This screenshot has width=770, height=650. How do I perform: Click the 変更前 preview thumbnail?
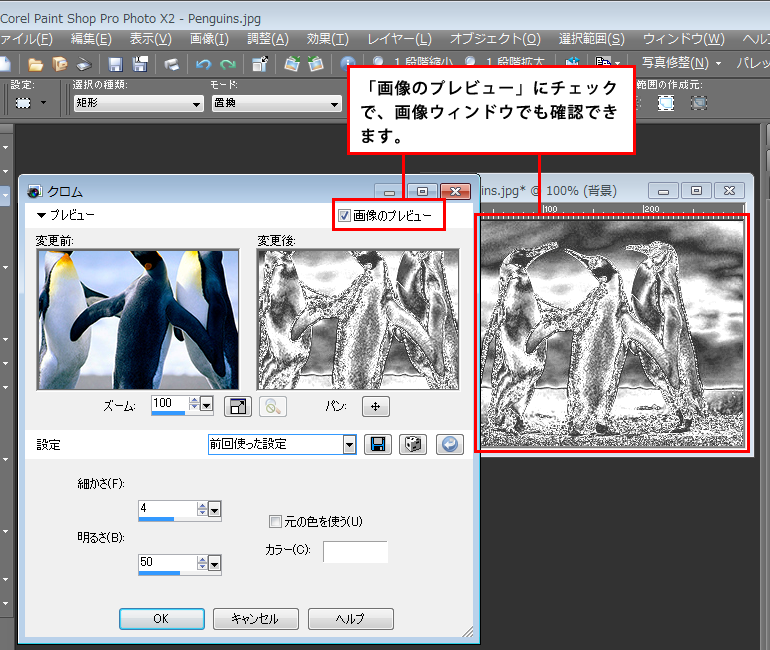138,320
